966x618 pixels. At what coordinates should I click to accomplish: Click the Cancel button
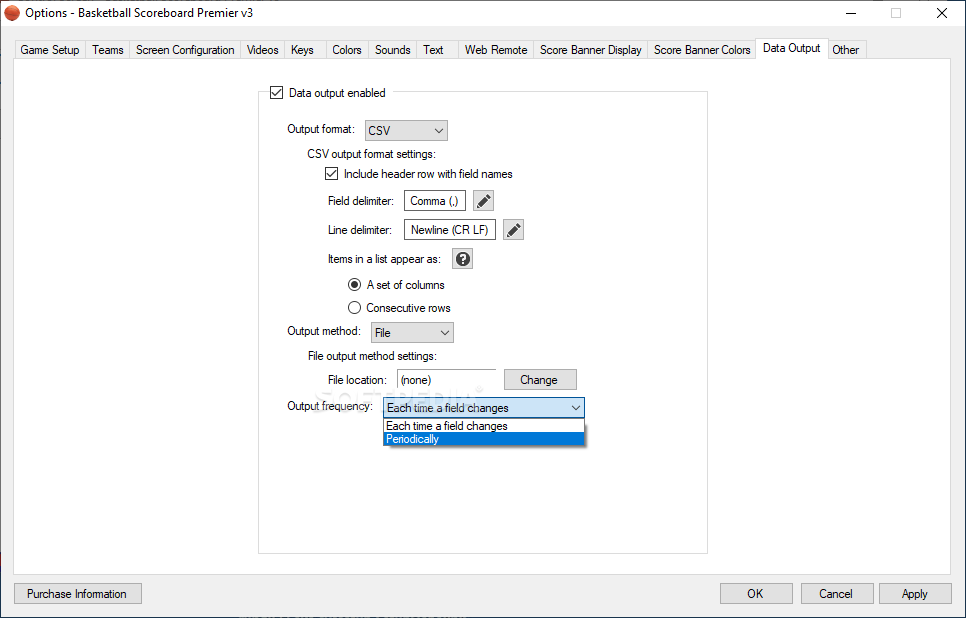pos(837,593)
